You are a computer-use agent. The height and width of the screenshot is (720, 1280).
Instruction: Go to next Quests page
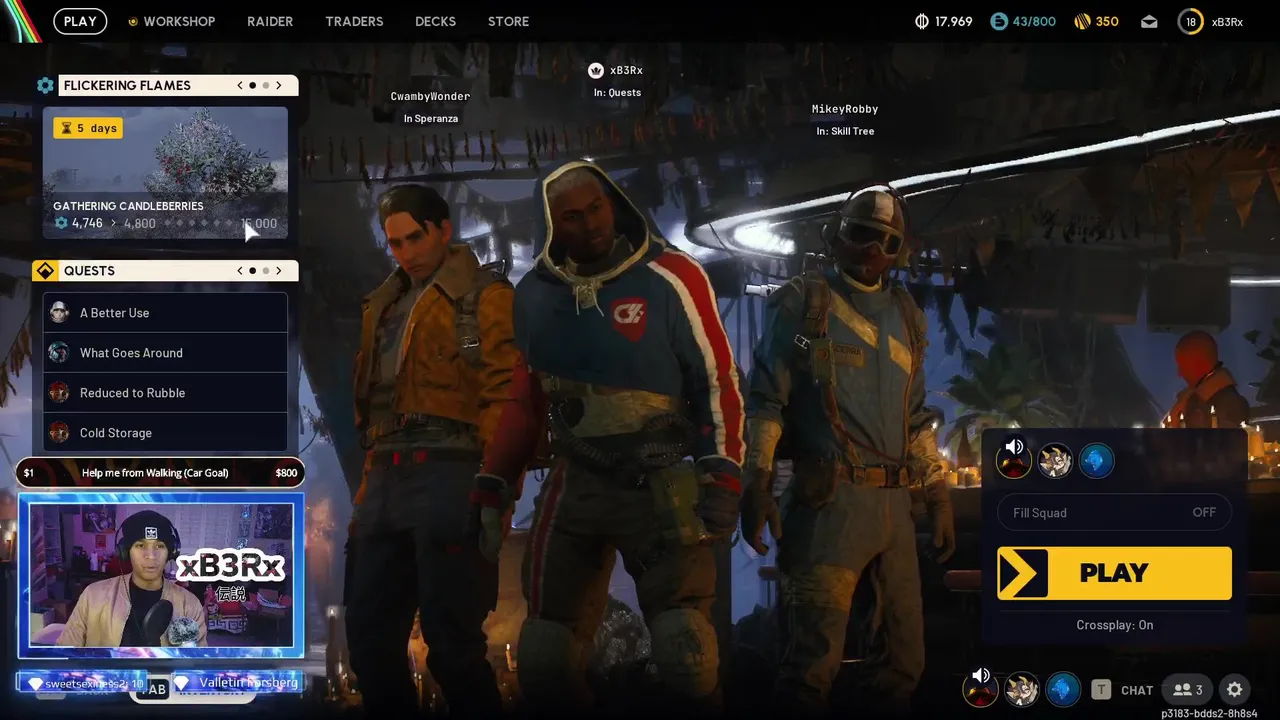coord(279,271)
